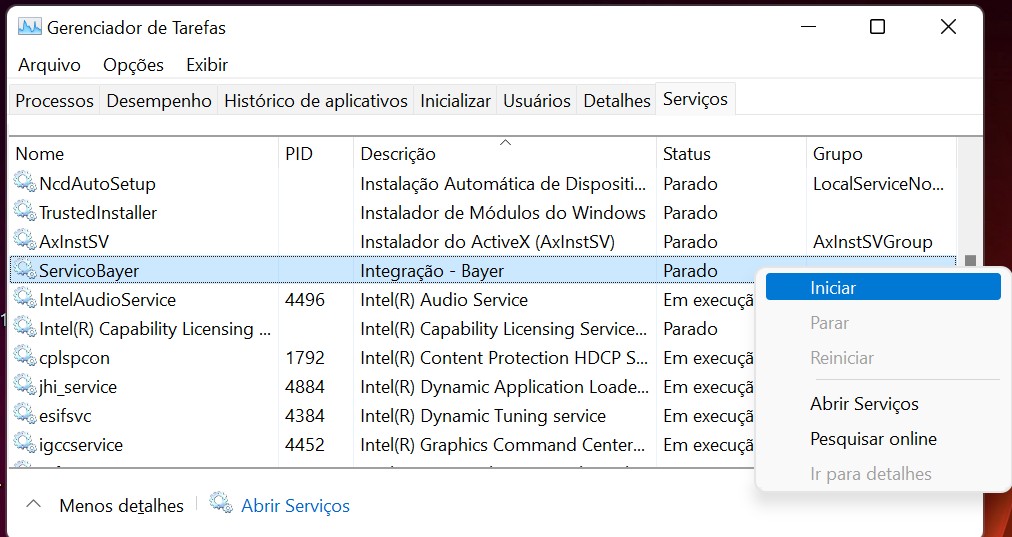Image resolution: width=1012 pixels, height=537 pixels.
Task: Click the vertical scrollbar thumb of services list
Action: pyautogui.click(x=970, y=260)
